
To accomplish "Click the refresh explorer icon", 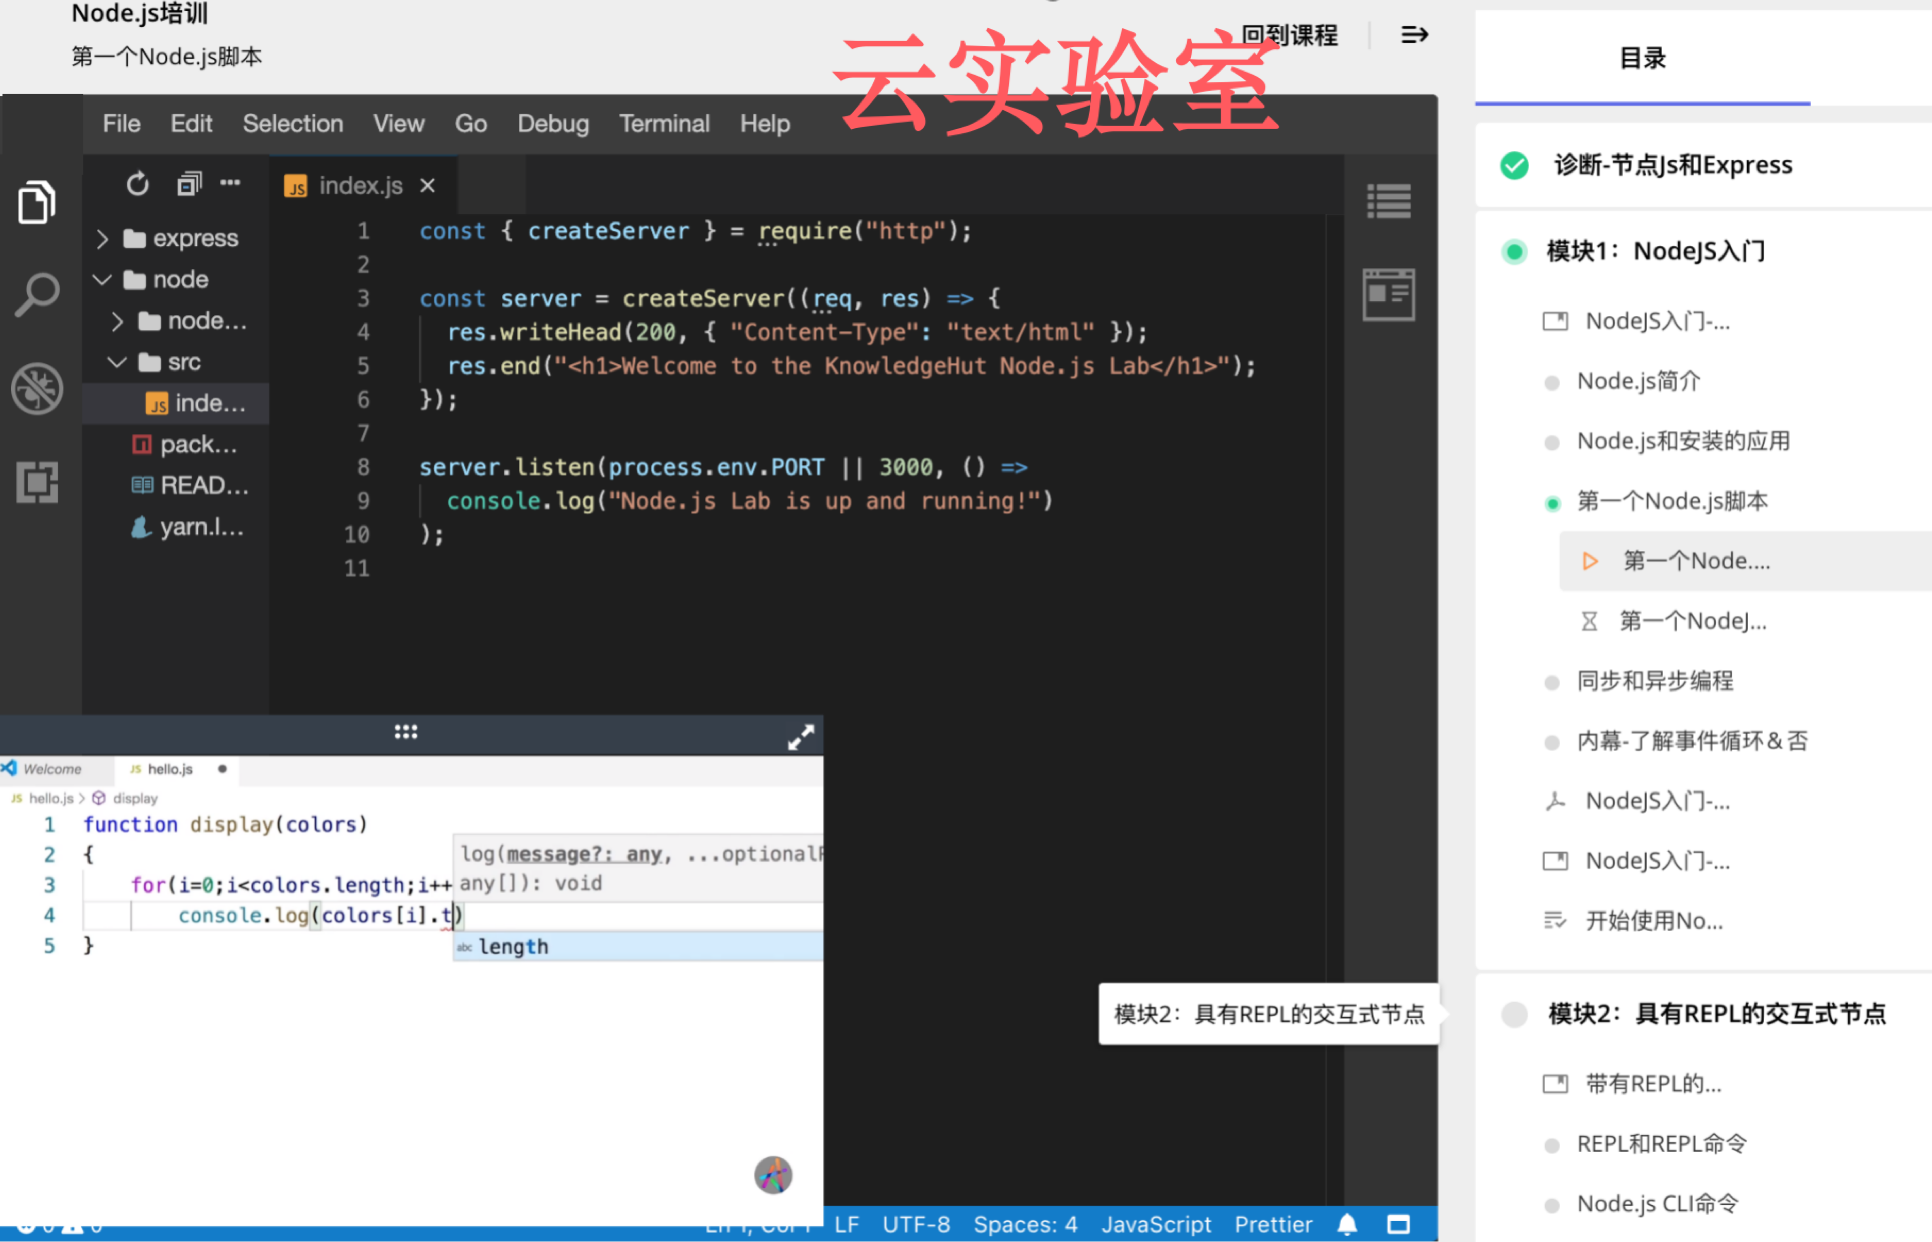I will (x=138, y=184).
